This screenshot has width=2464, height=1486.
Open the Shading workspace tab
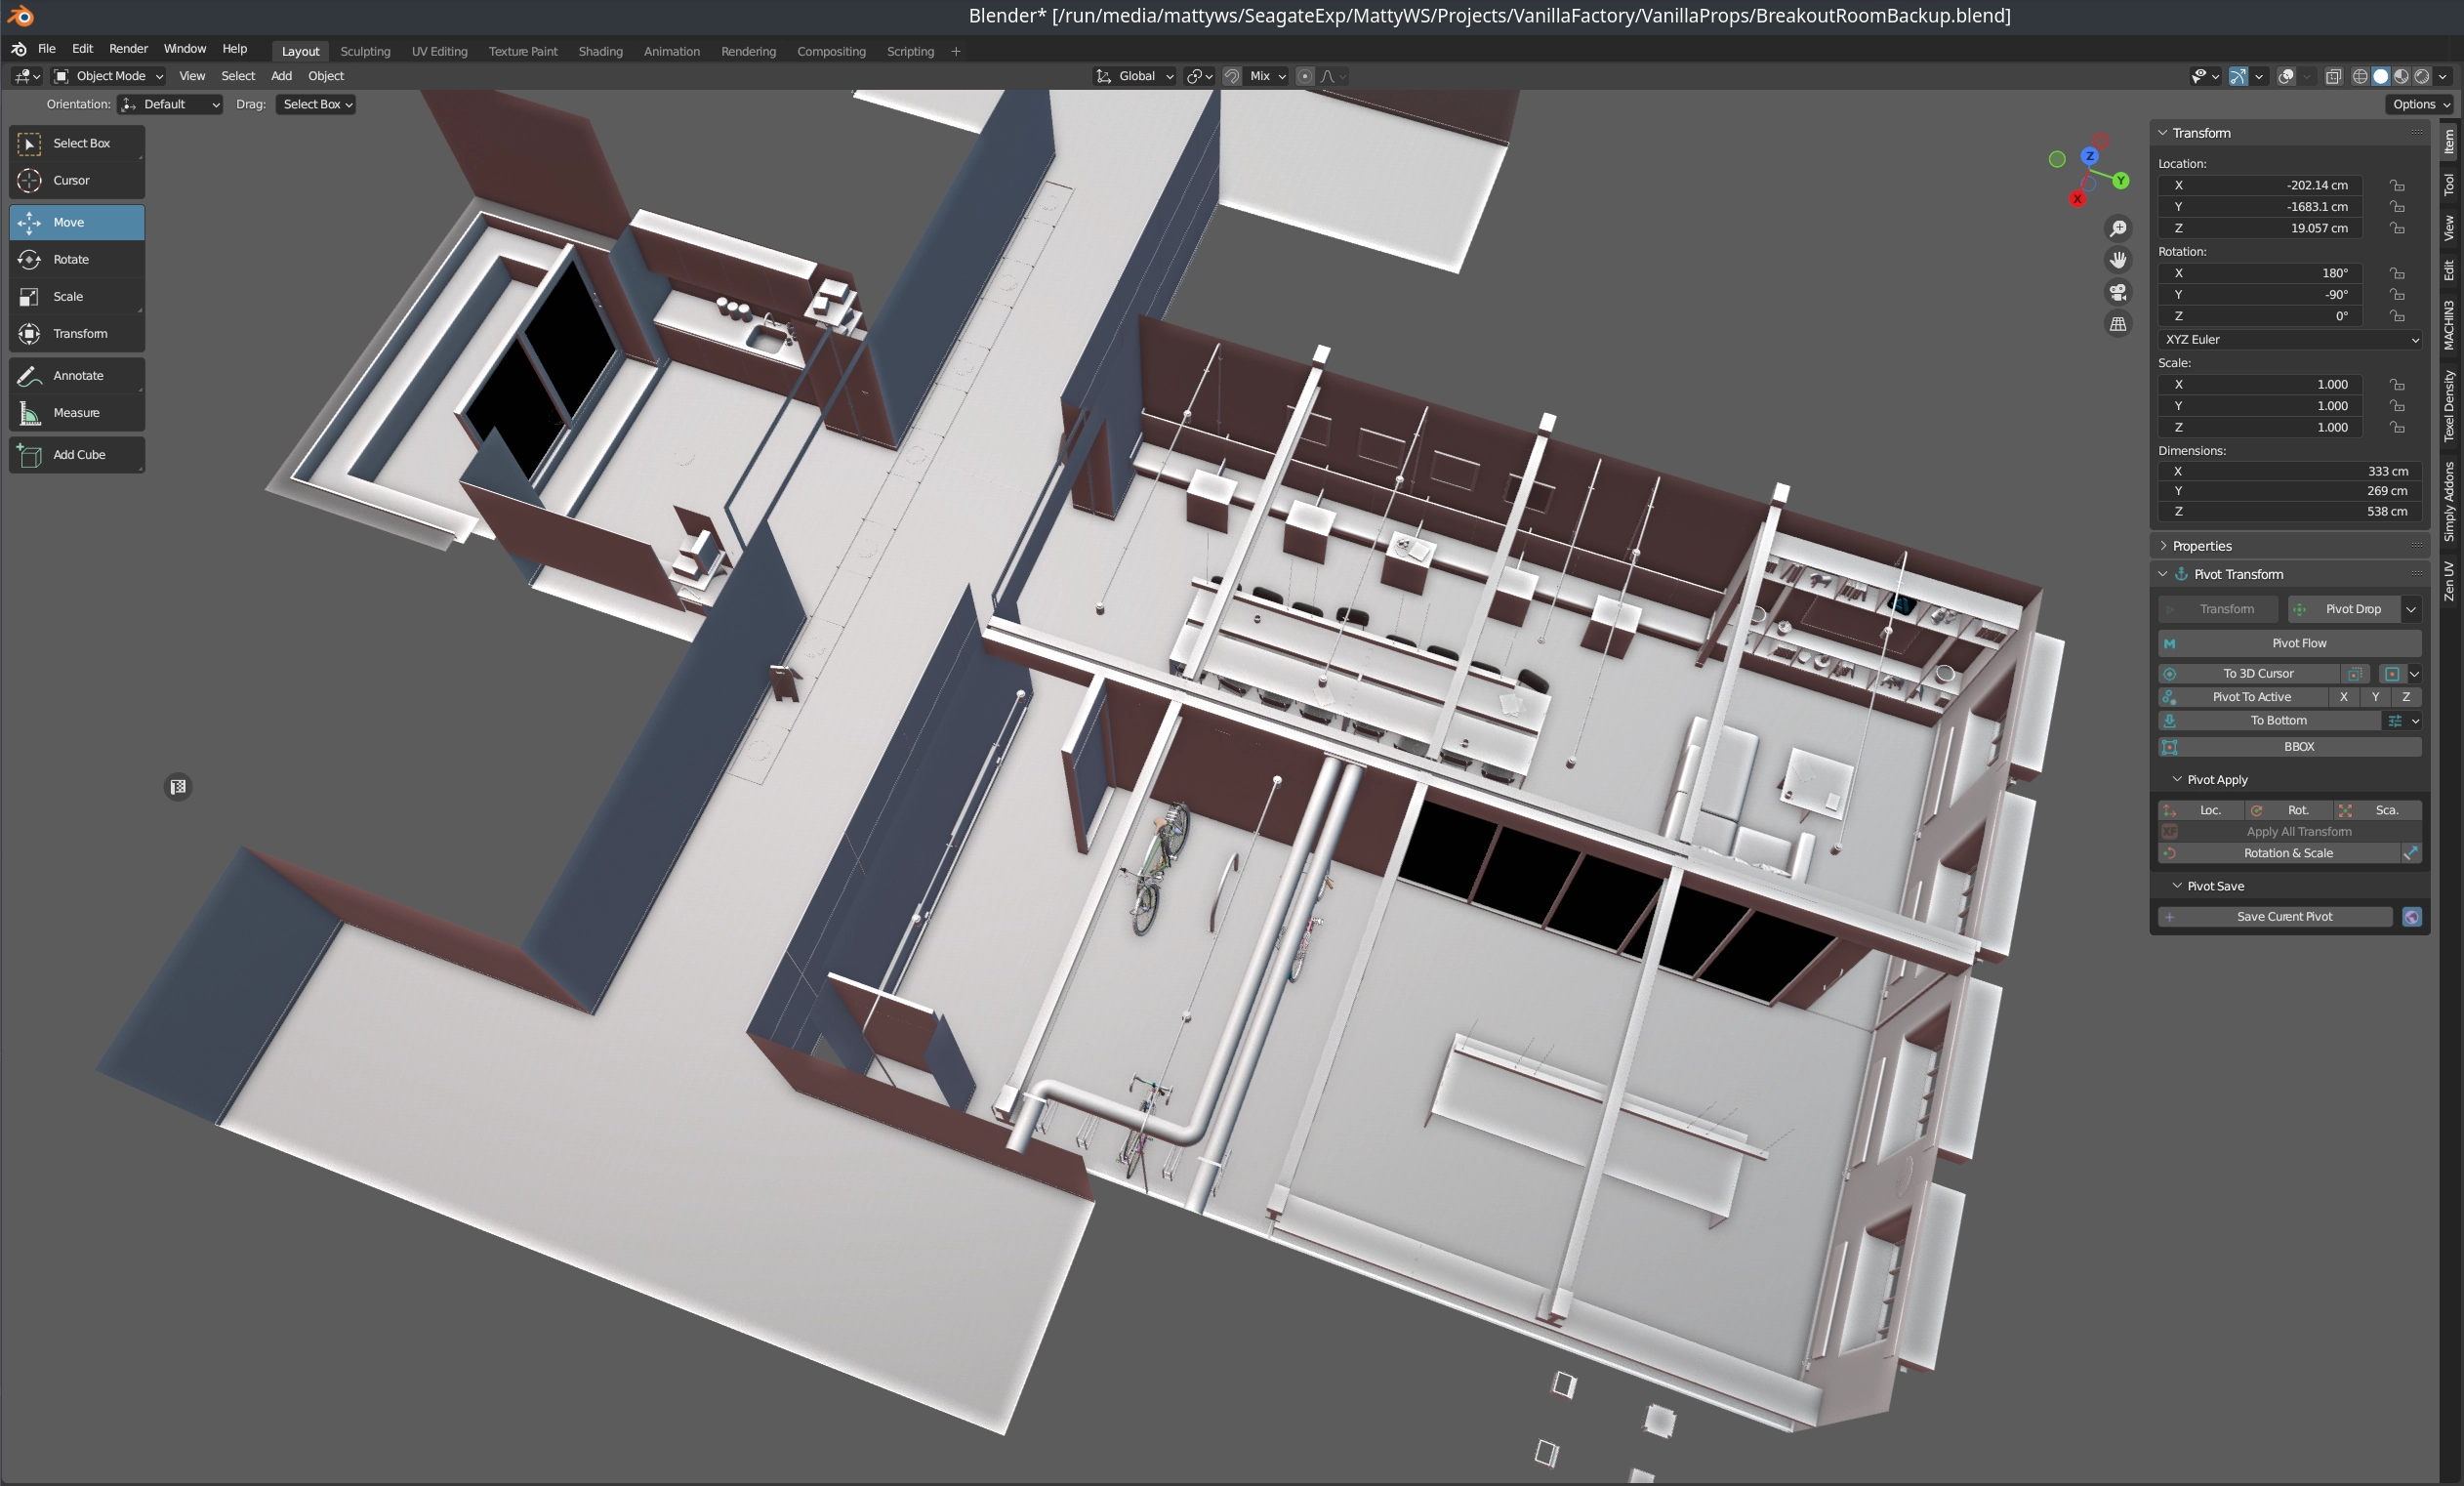(x=600, y=51)
